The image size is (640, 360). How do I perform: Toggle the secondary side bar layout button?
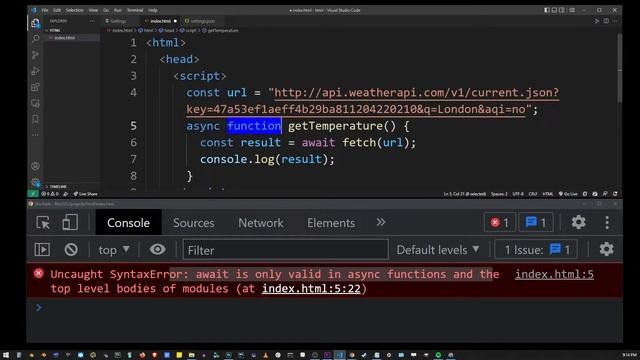click(562, 10)
